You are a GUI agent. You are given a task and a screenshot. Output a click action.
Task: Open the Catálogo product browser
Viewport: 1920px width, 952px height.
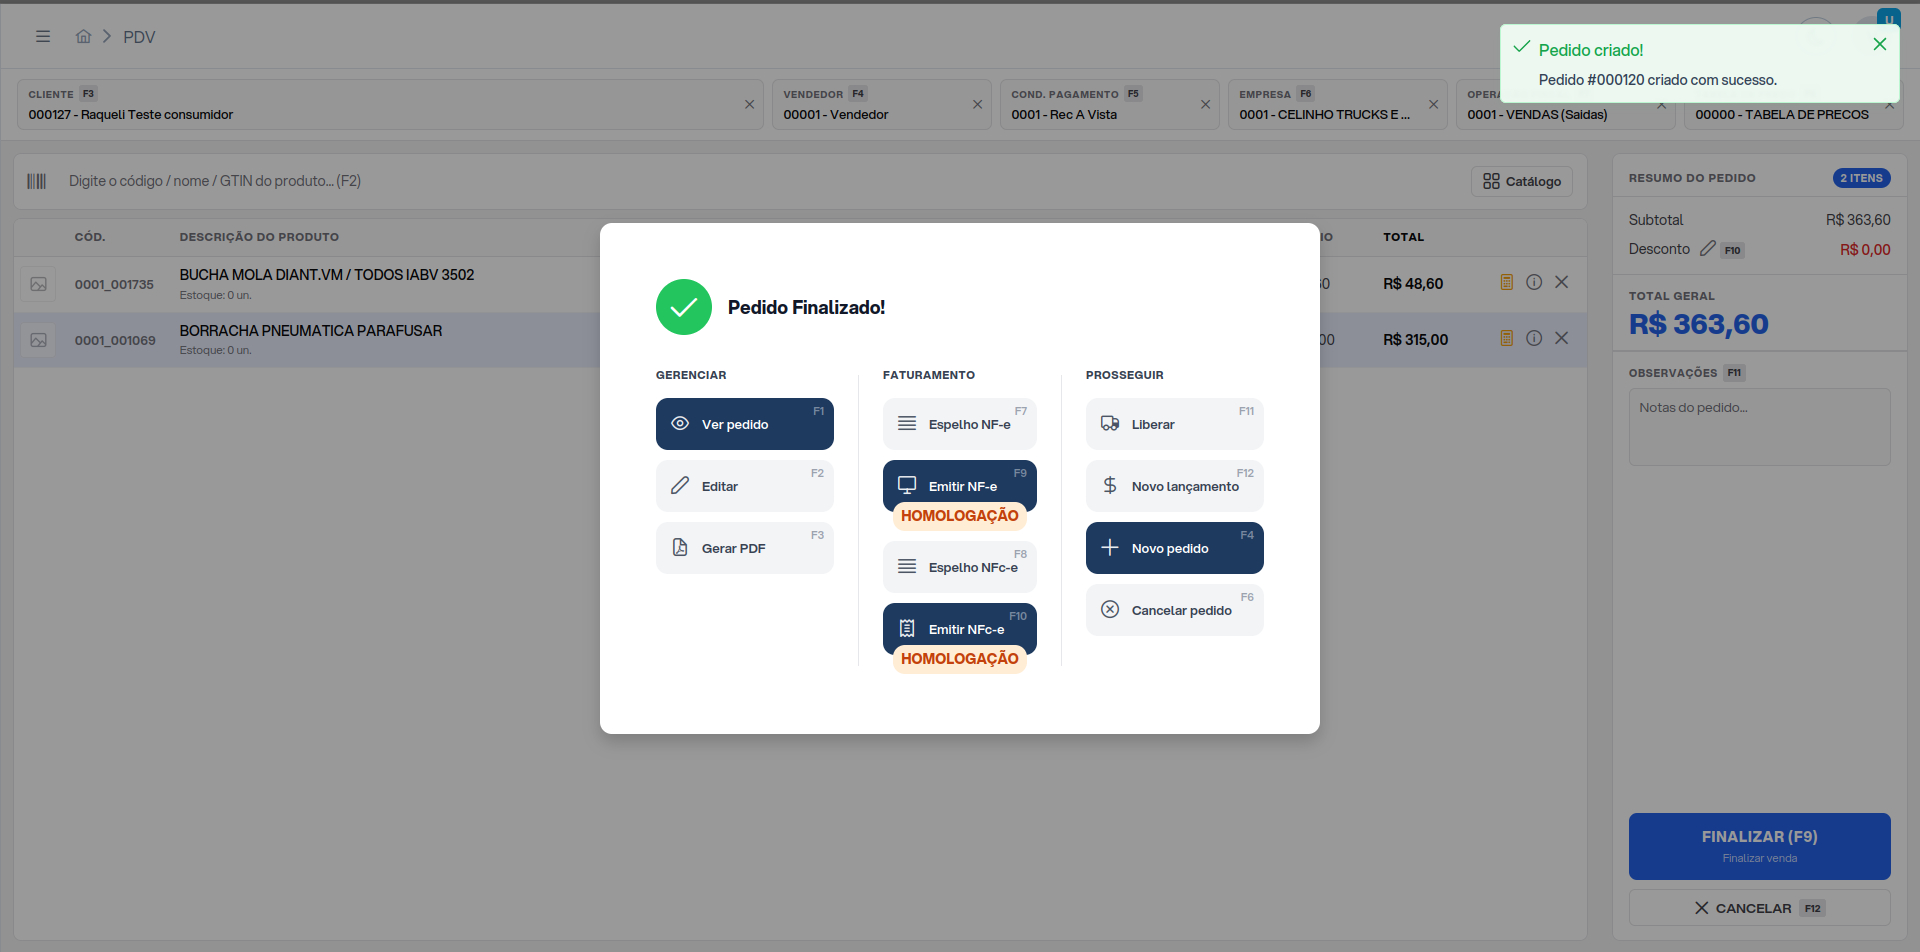[x=1522, y=181]
